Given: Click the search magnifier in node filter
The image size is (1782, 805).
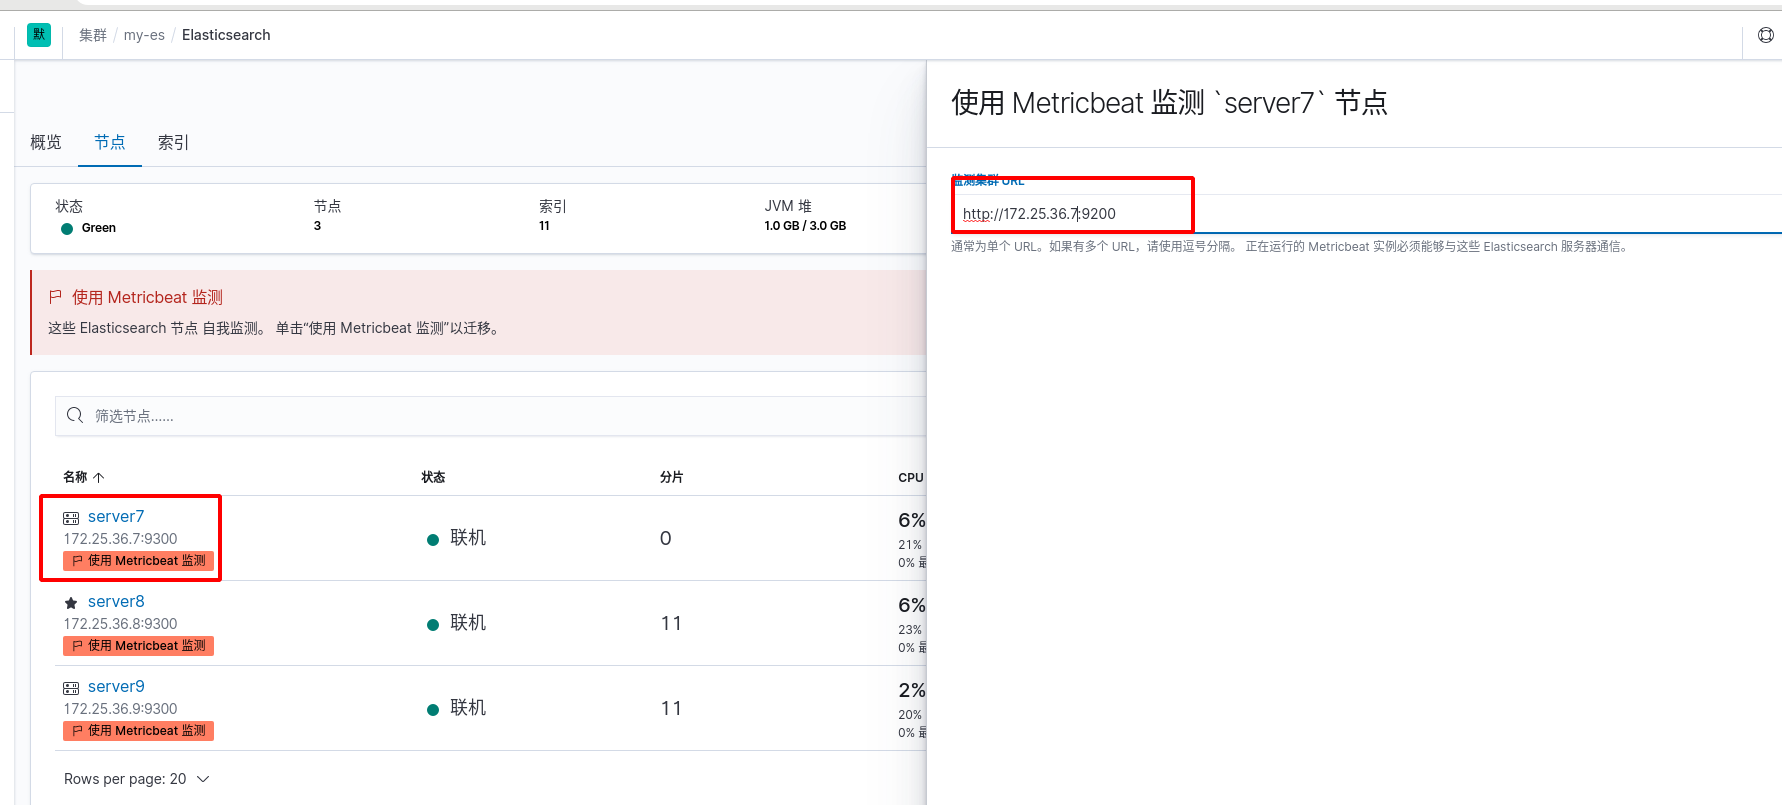Looking at the screenshot, I should coord(75,415).
